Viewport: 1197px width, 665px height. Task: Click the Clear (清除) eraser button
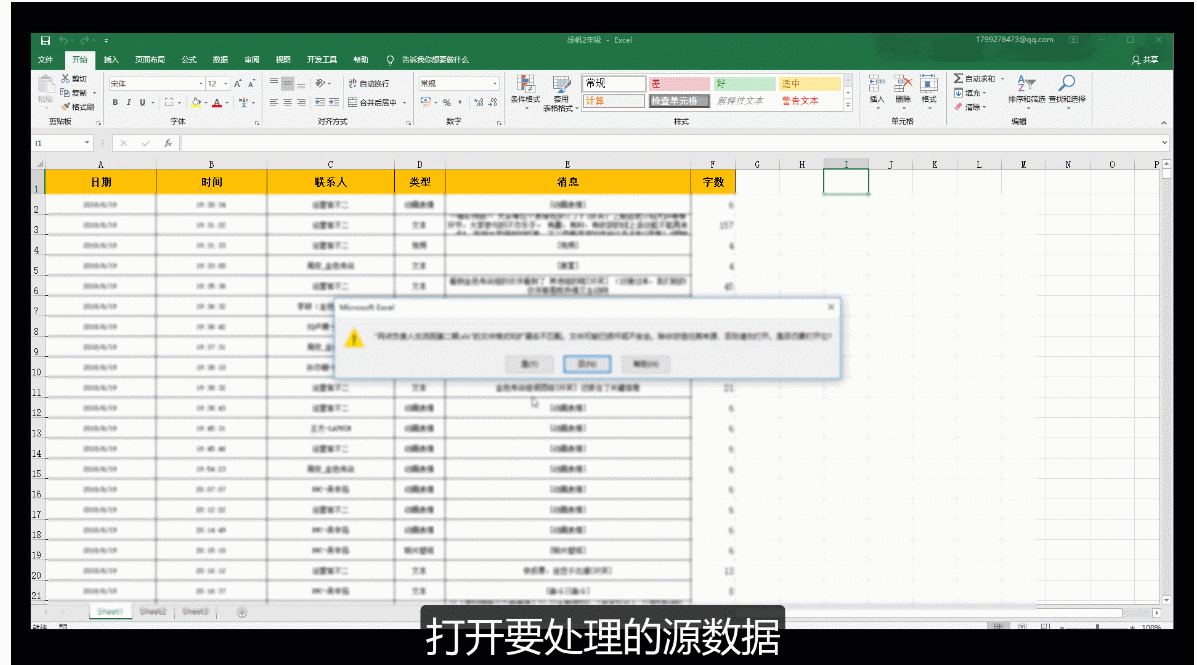970,107
